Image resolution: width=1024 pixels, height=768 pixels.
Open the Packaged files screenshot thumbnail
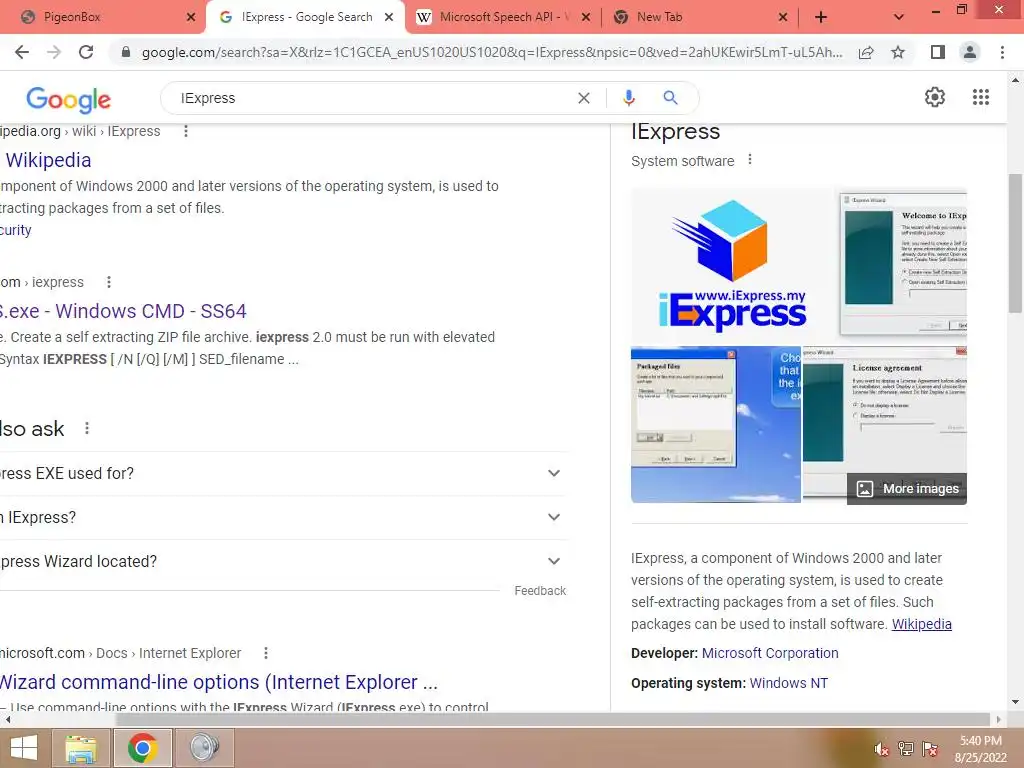click(716, 424)
